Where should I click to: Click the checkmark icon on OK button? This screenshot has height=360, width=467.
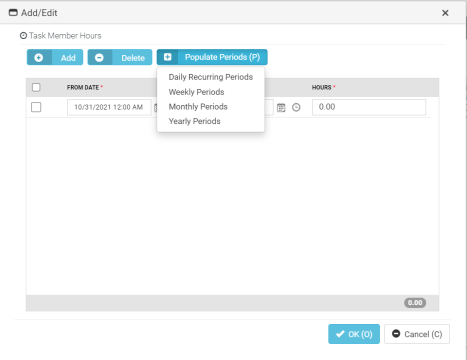[x=340, y=334]
